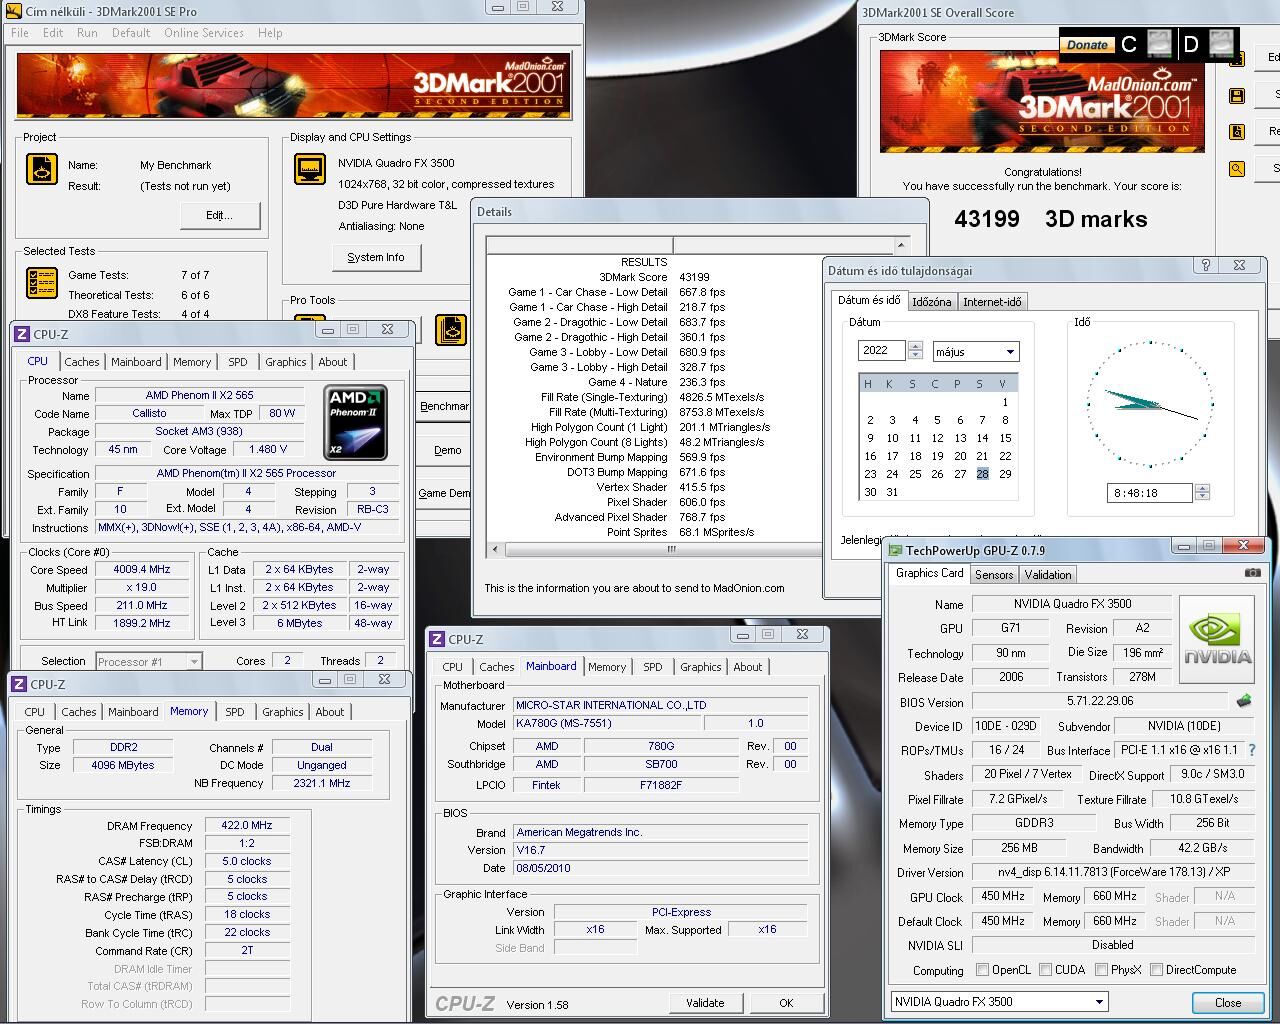Image resolution: width=1280 pixels, height=1024 pixels.
Task: Click the KA780G (MS-7551) model field
Action: [607, 723]
